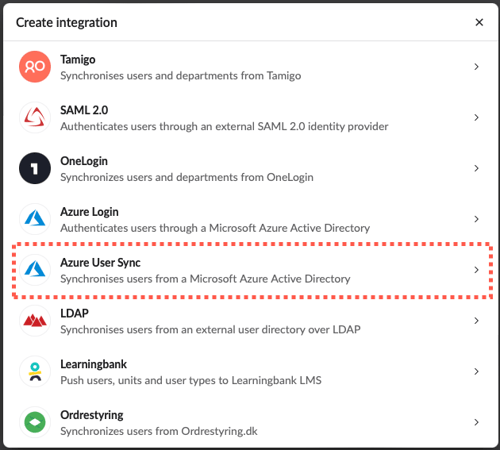Open Azure User Sync chevron arrow

click(x=477, y=270)
